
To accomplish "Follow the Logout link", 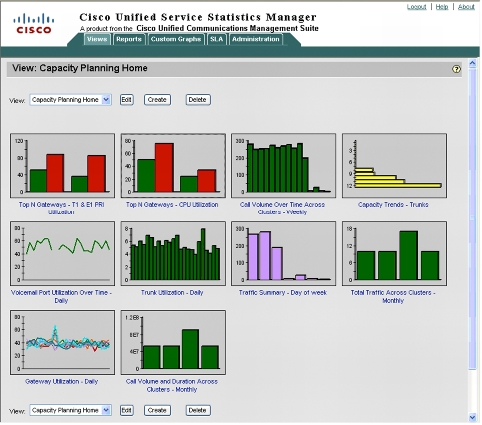I will (x=416, y=7).
